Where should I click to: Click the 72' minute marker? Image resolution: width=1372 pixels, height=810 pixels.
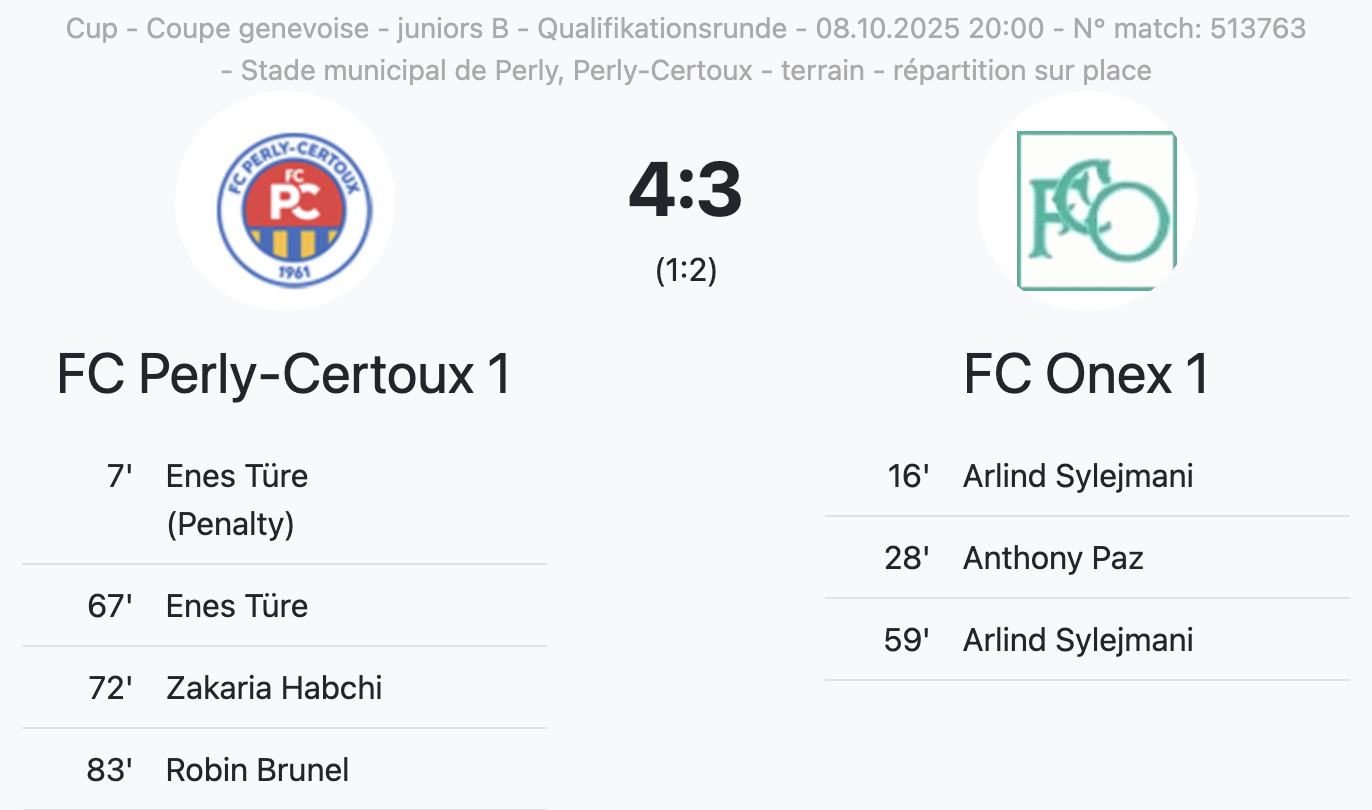[110, 688]
